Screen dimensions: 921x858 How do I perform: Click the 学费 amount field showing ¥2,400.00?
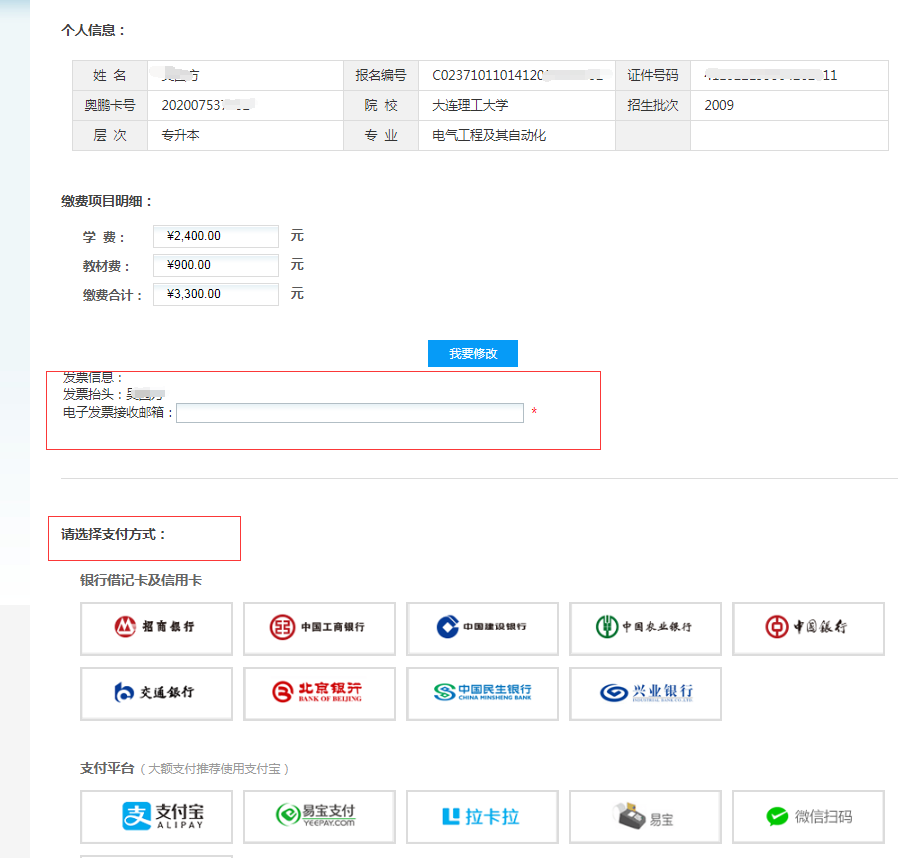pyautogui.click(x=215, y=236)
